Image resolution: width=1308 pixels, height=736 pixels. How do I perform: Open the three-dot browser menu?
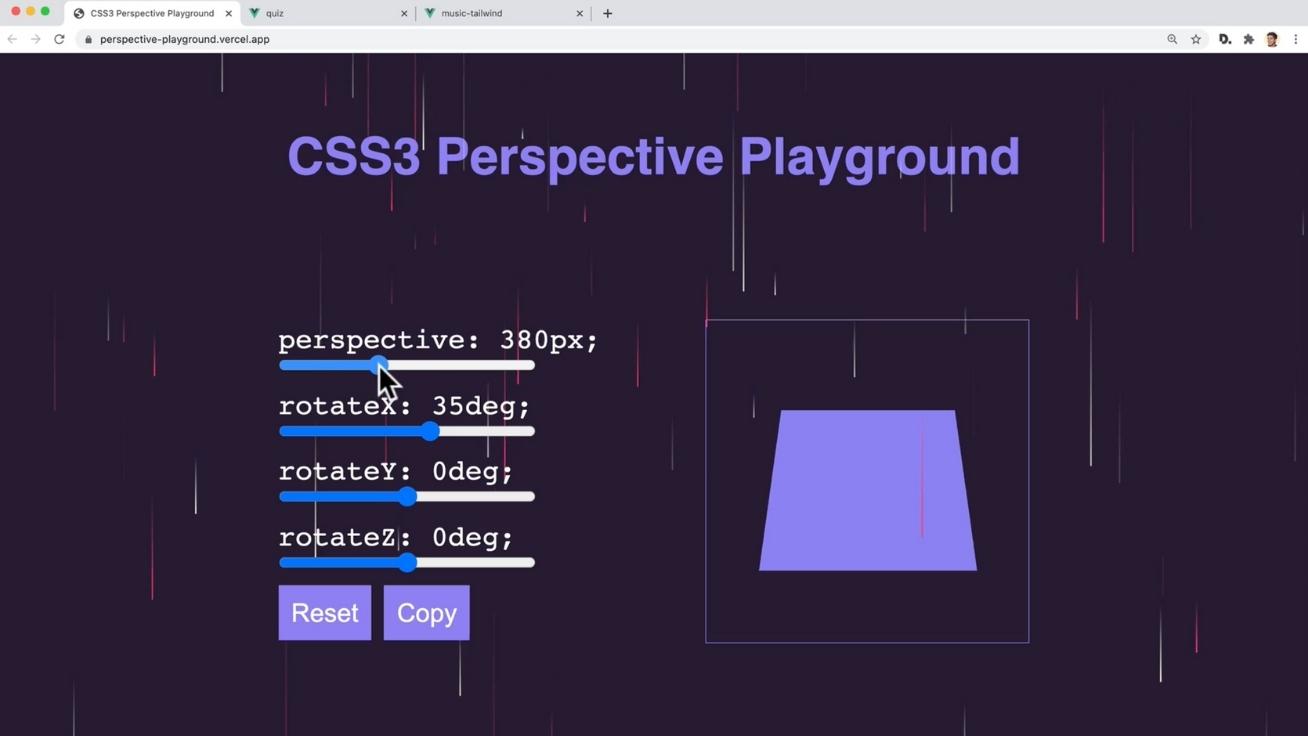1296,39
